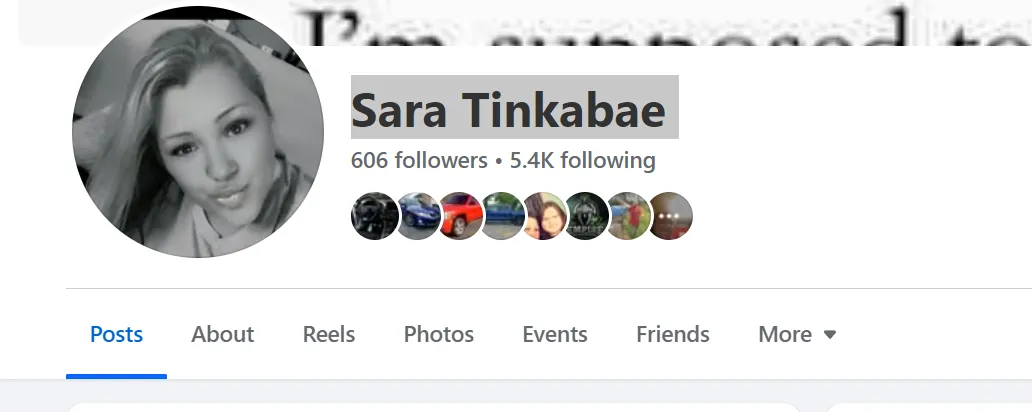Viewport: 1032px width, 412px height.
Task: Open the 5.4K following link
Action: pyautogui.click(x=582, y=161)
